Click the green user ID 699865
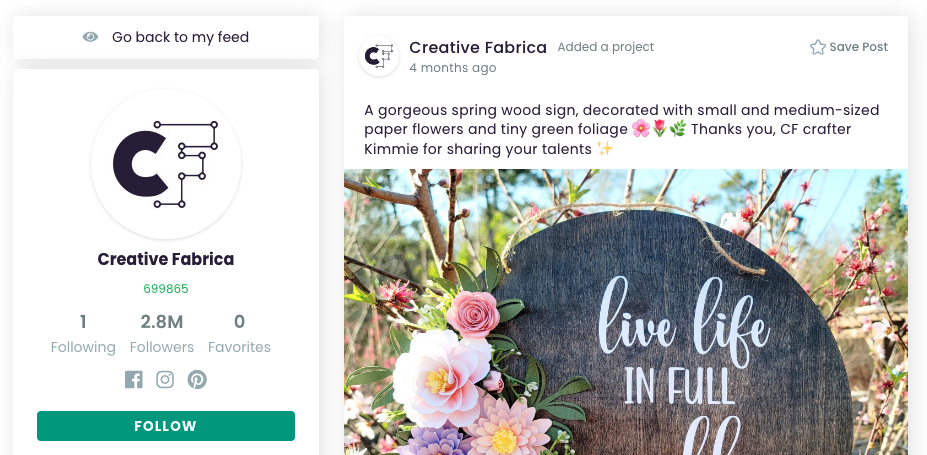 point(166,289)
